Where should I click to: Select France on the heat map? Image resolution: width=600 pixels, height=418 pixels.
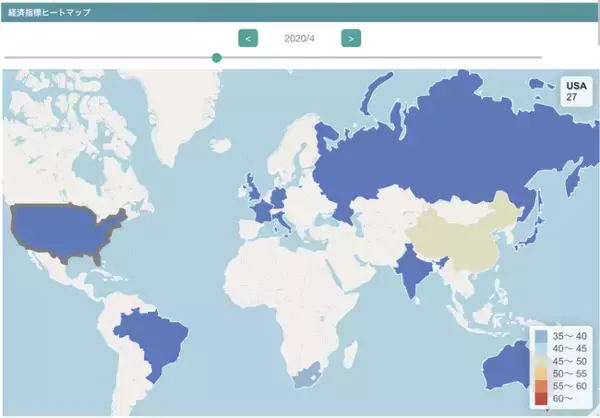262,212
